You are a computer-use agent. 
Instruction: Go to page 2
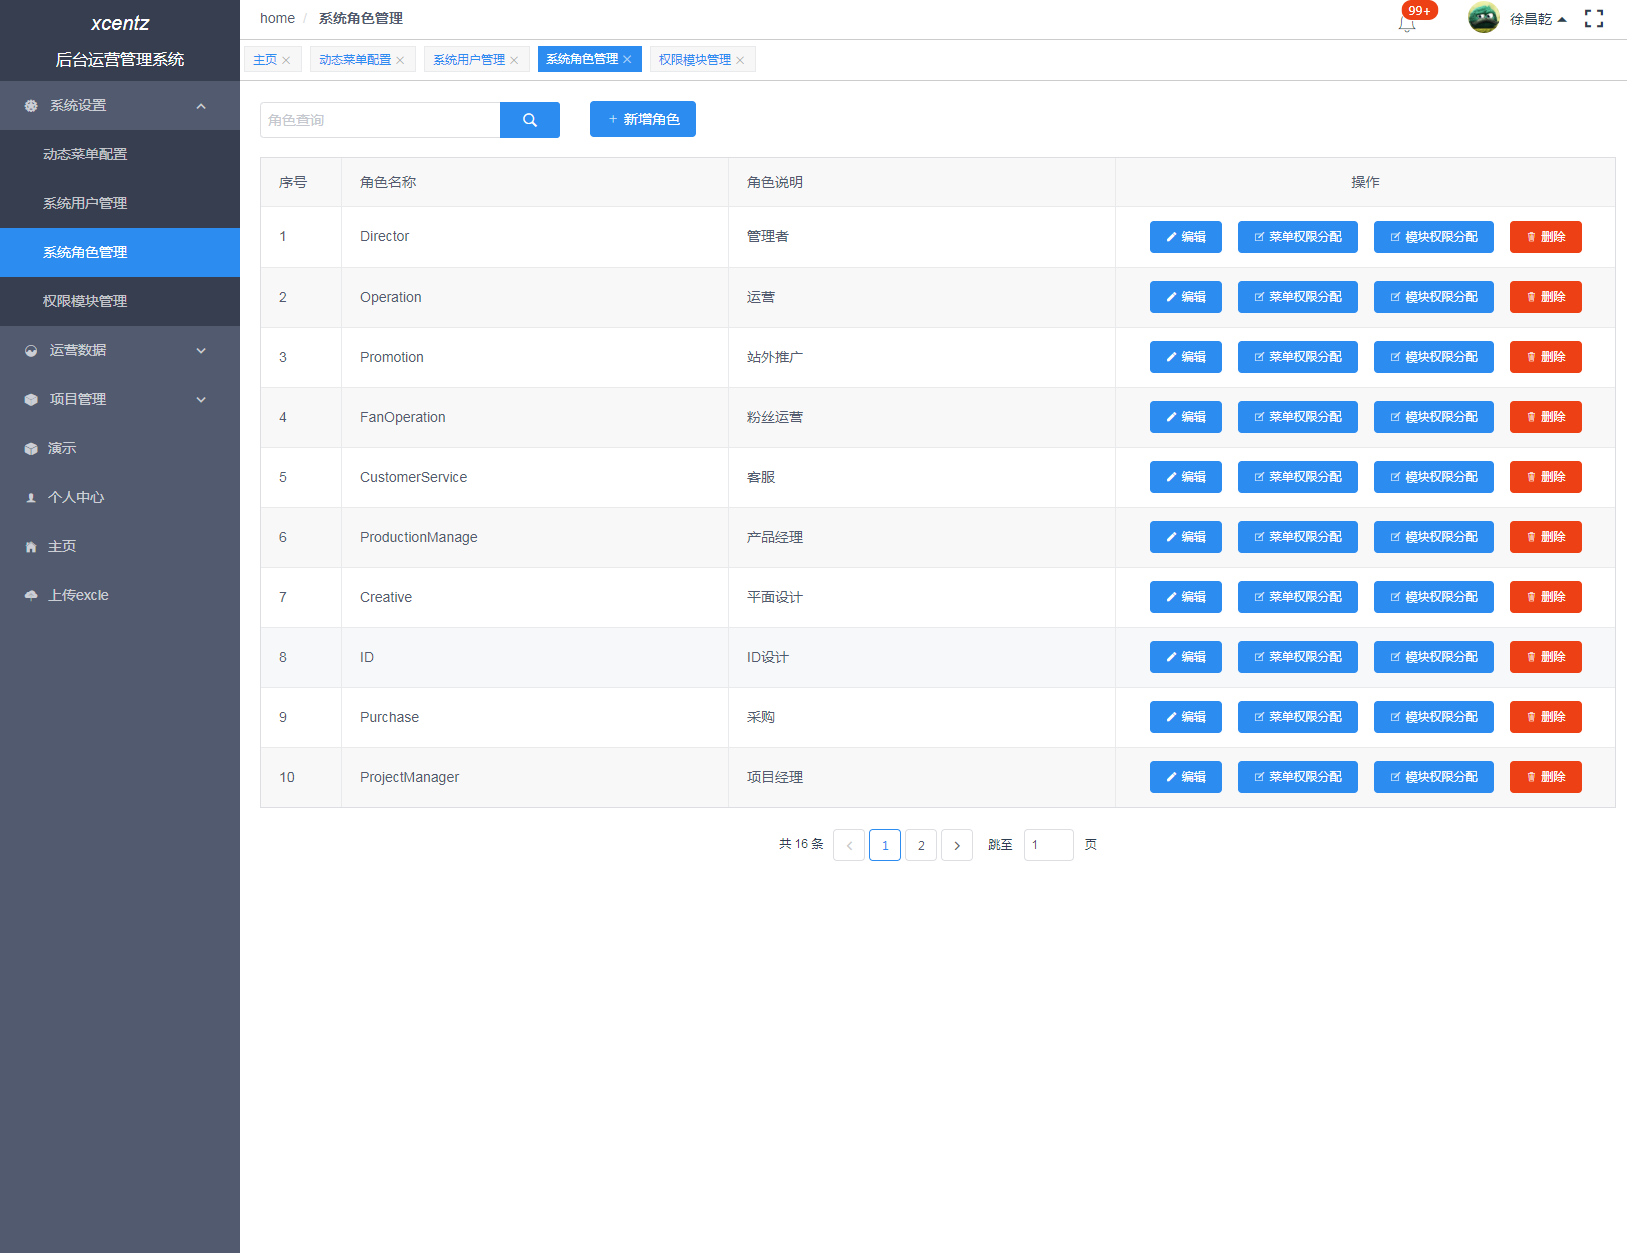921,845
